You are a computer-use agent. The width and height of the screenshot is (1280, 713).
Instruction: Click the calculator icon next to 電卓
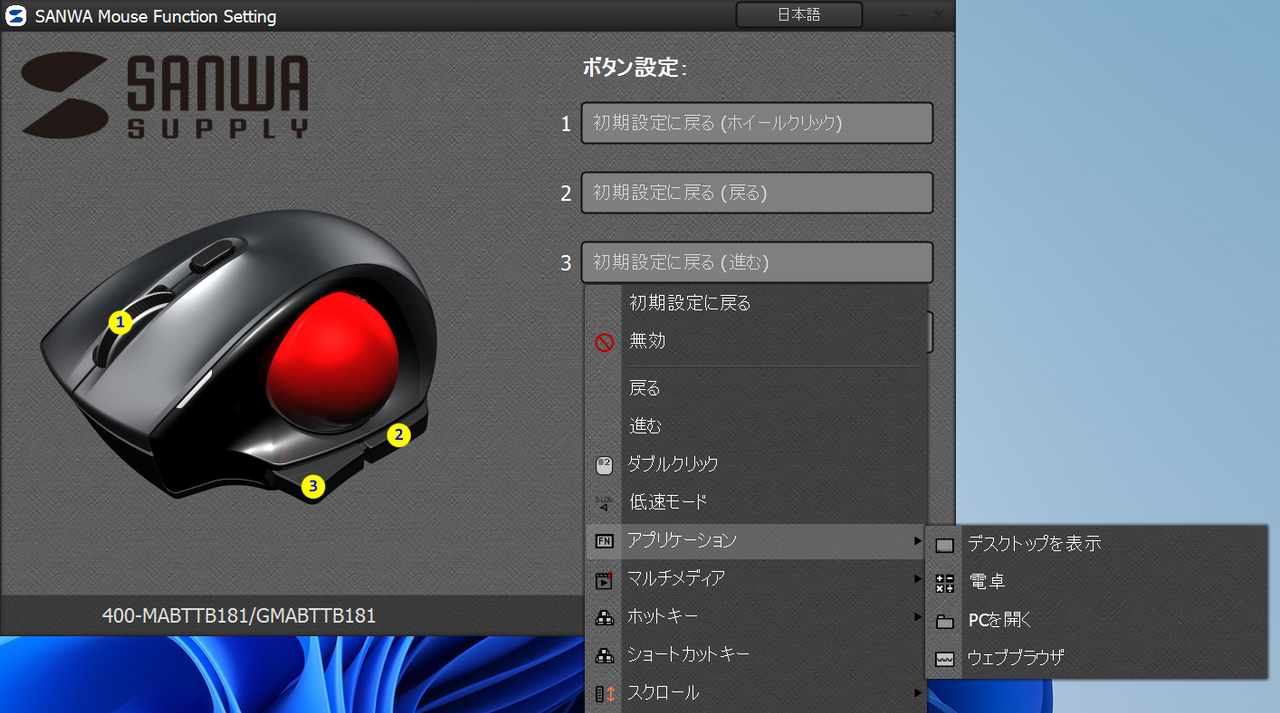pos(944,583)
